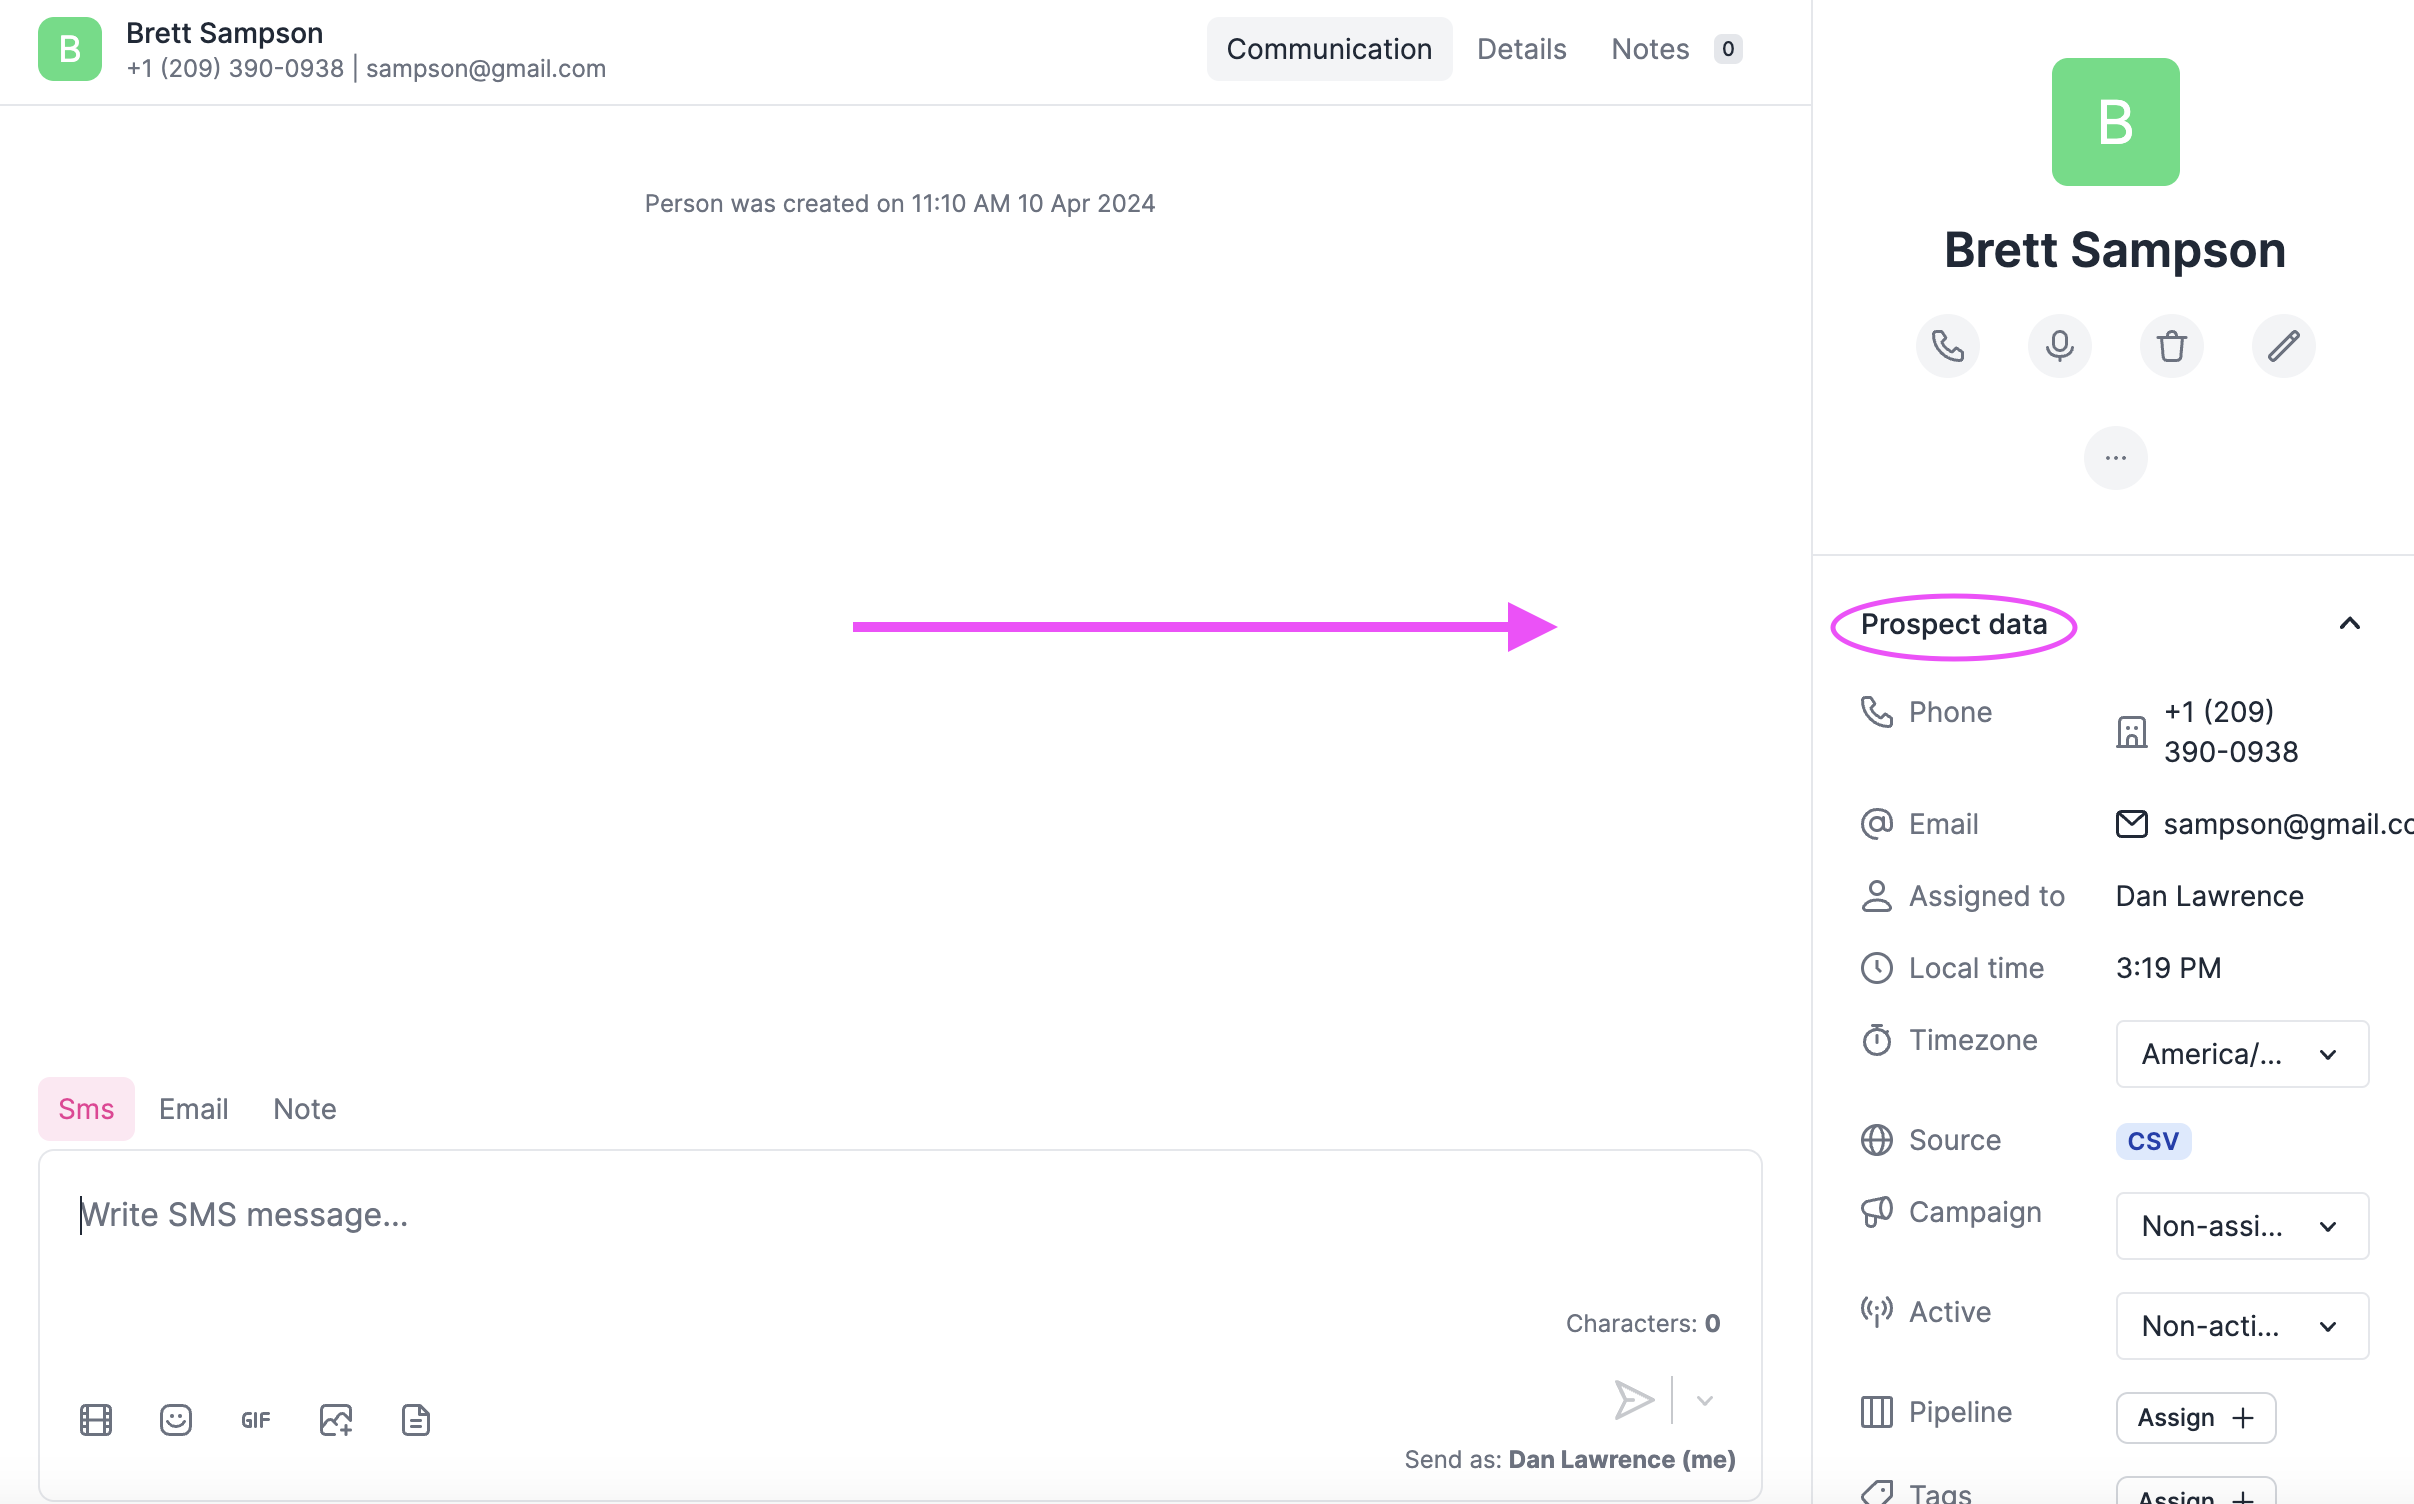Send the SMS message
Viewport: 2414px width, 1504px height.
point(1632,1399)
